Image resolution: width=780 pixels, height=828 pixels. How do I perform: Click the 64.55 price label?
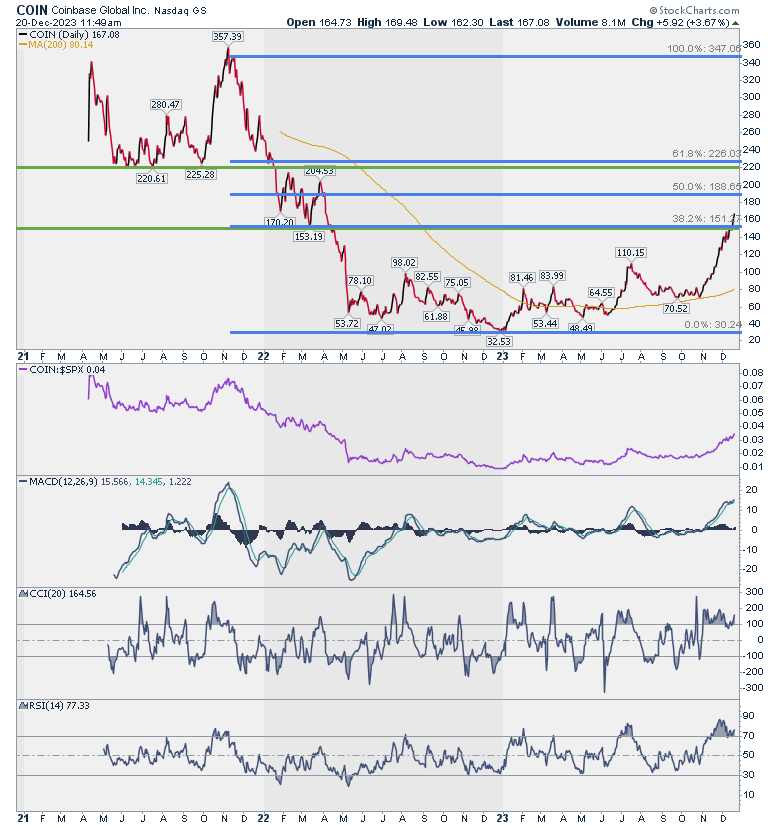601,293
